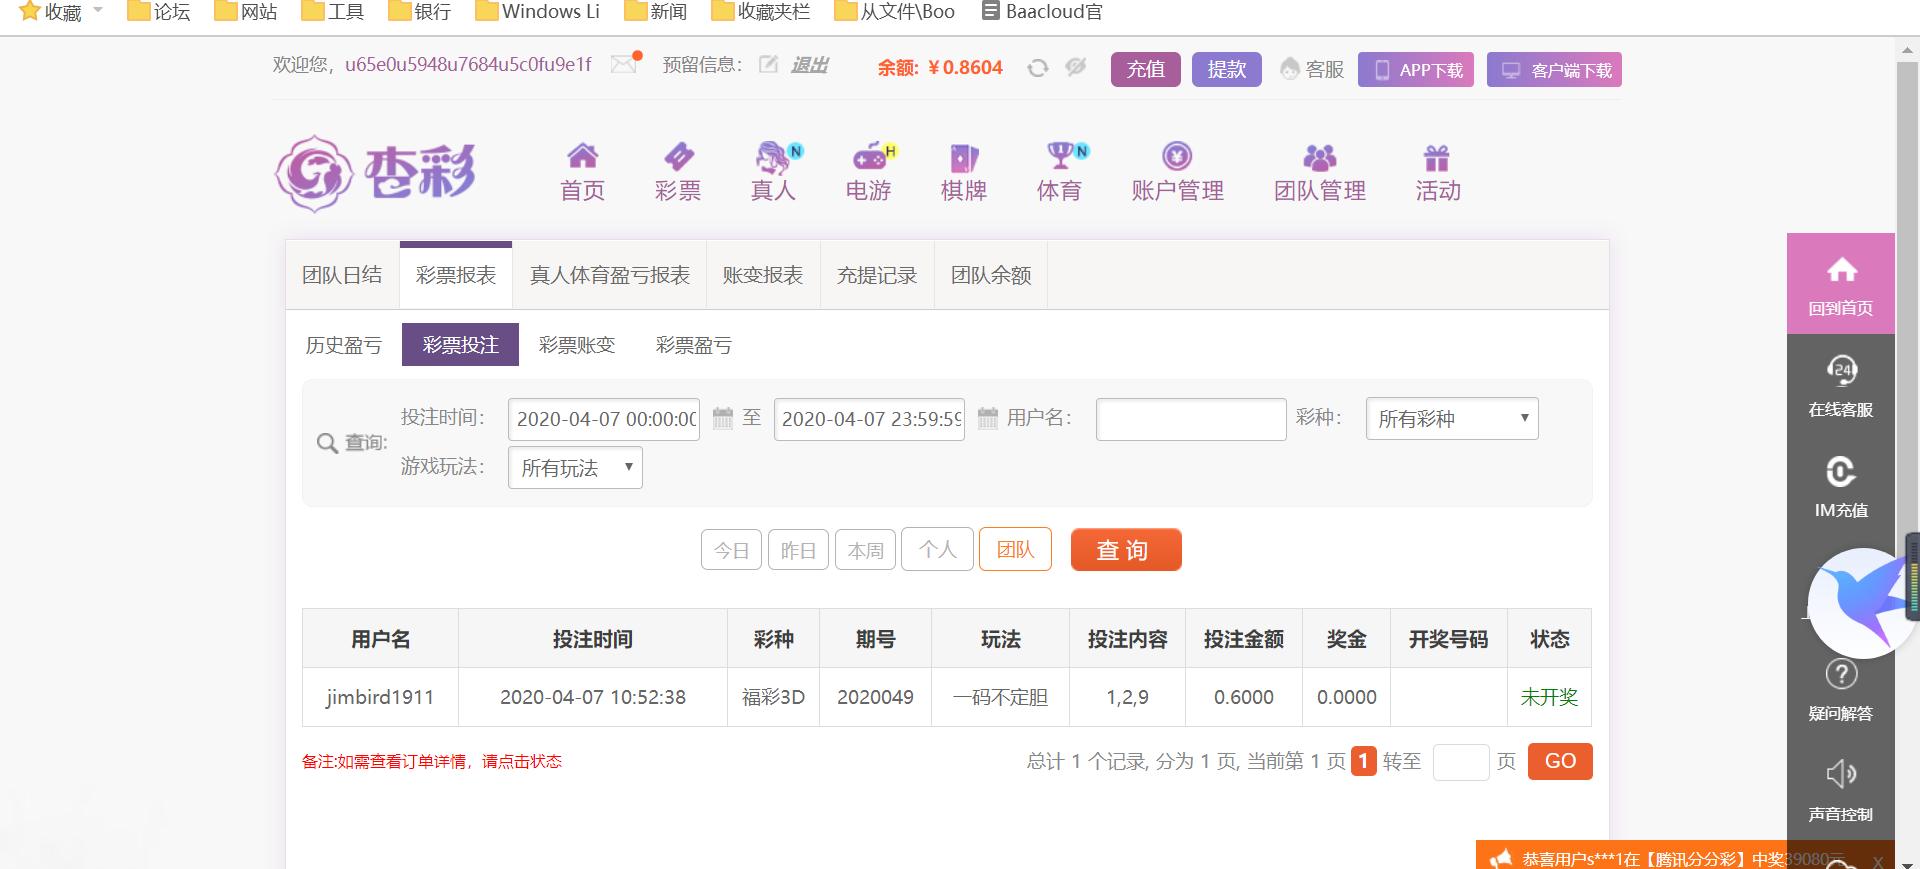Switch to 账变报表 tab

click(x=763, y=275)
